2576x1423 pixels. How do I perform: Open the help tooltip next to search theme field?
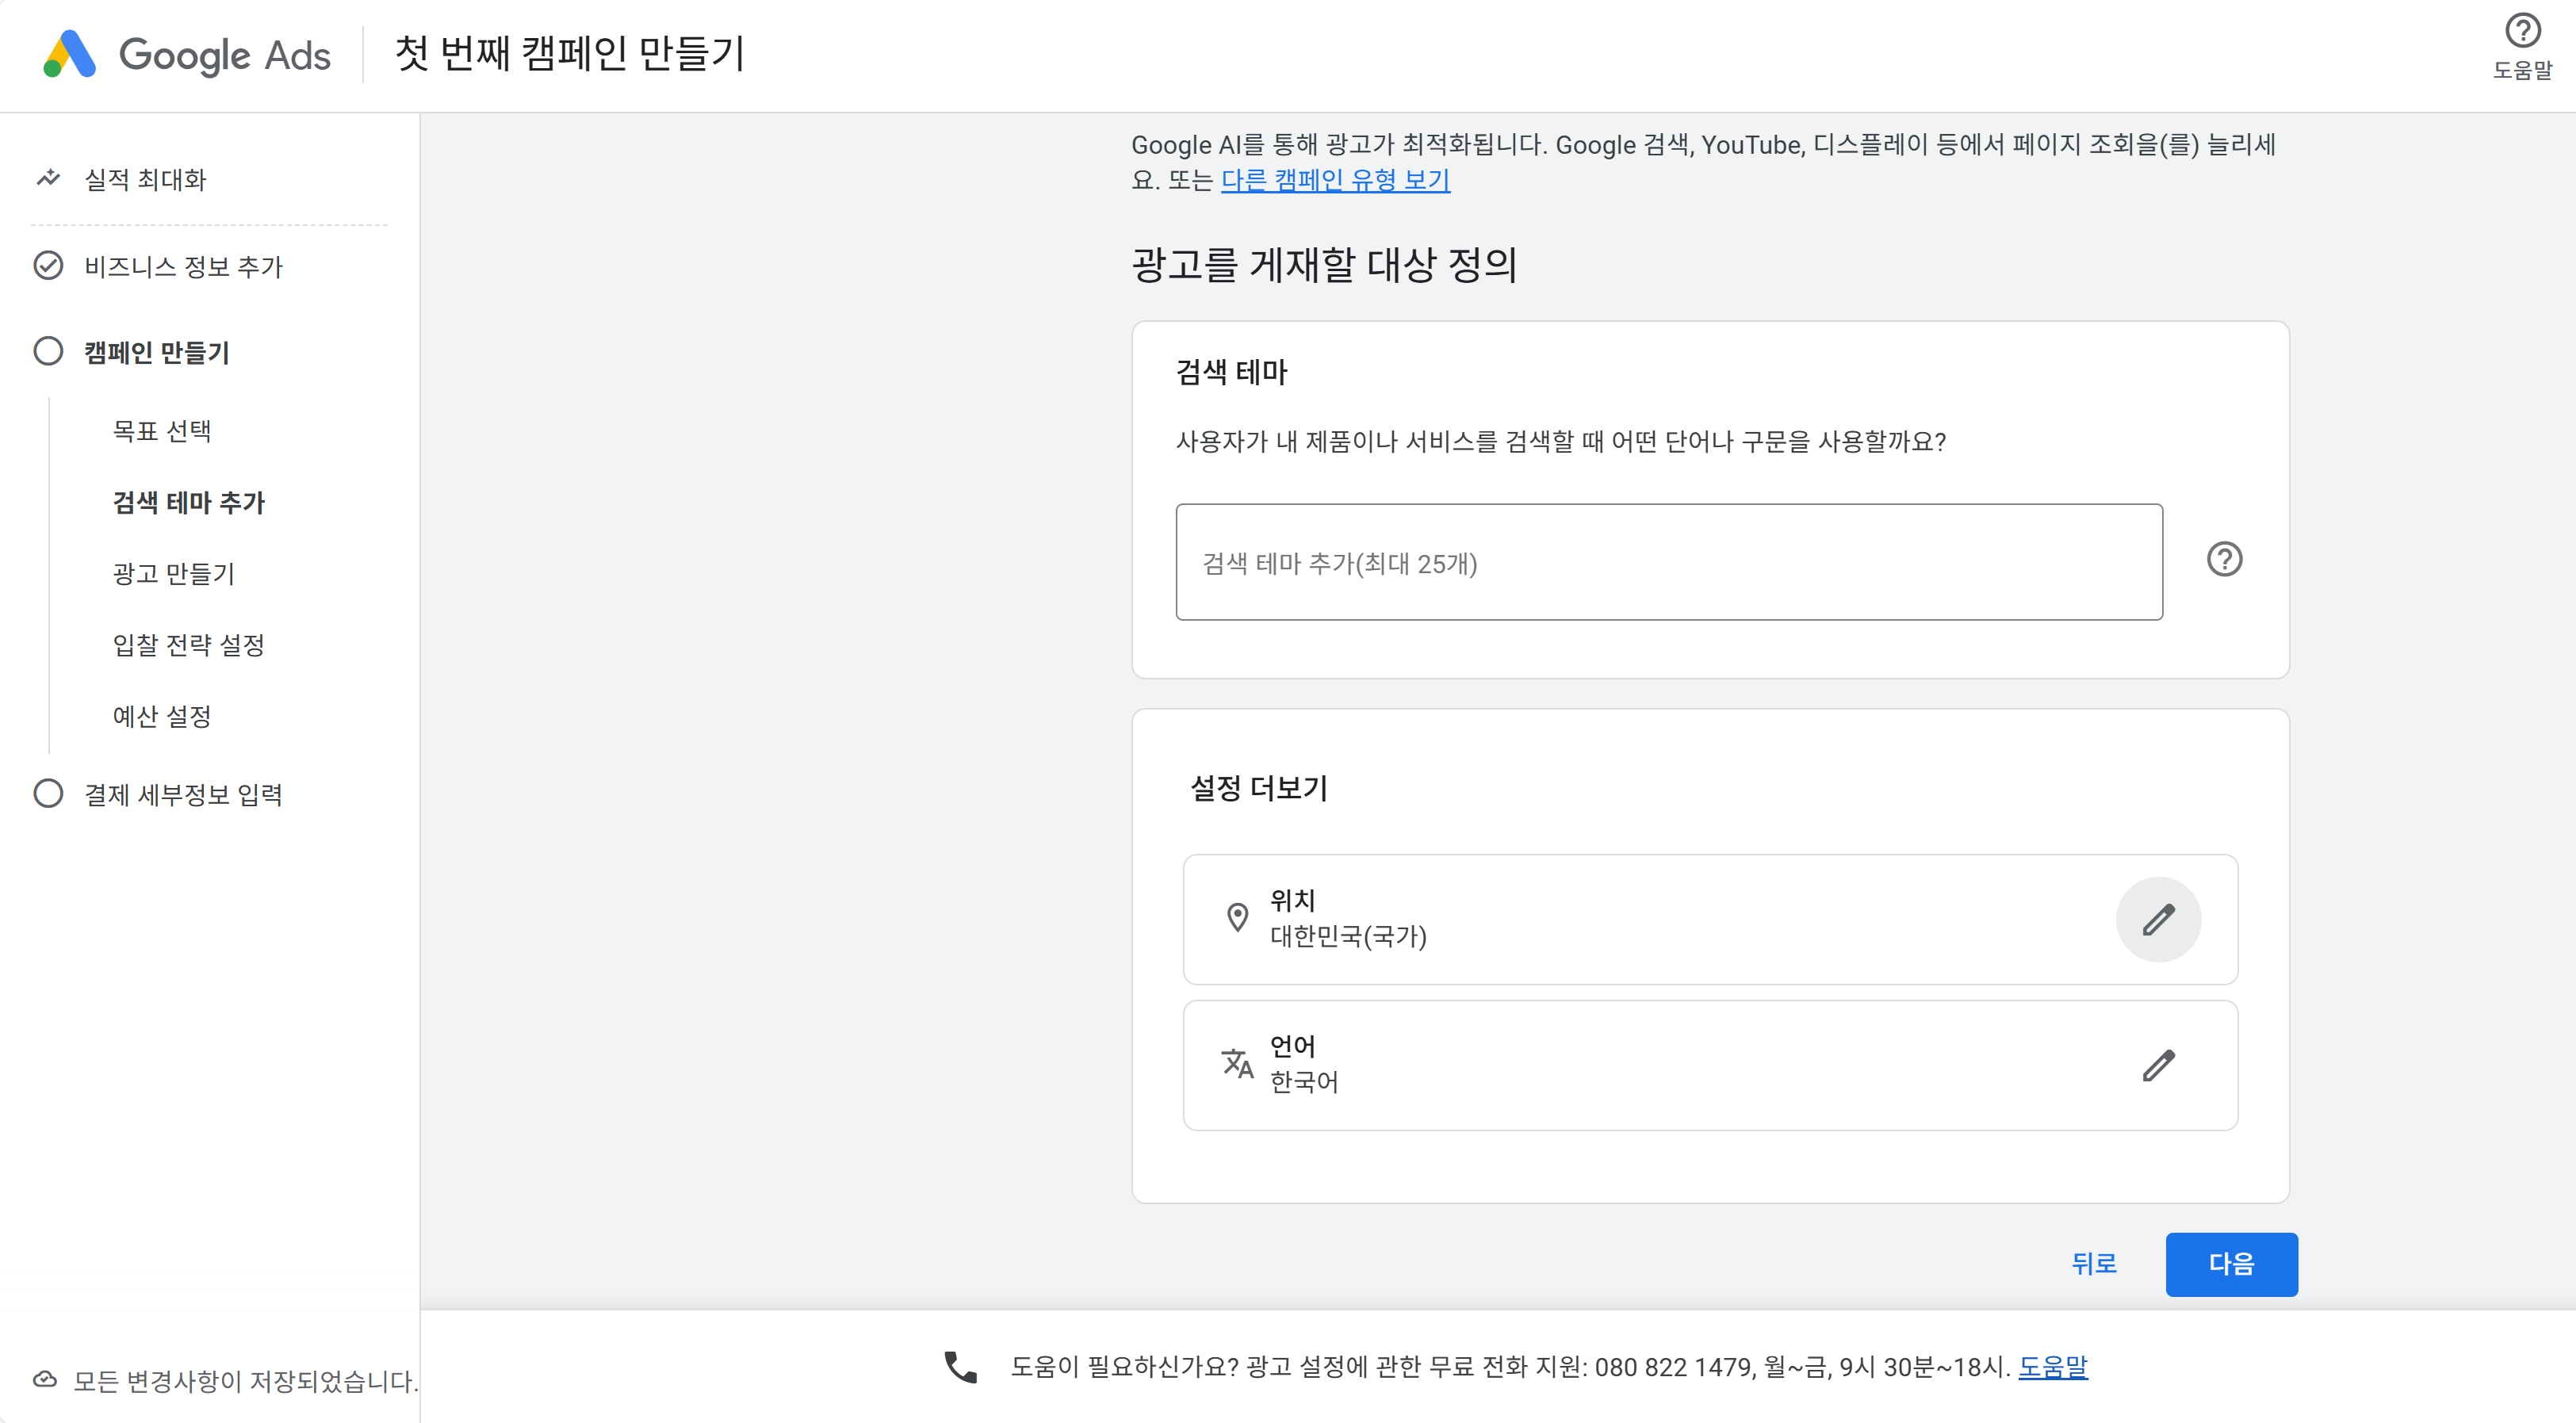(2224, 559)
